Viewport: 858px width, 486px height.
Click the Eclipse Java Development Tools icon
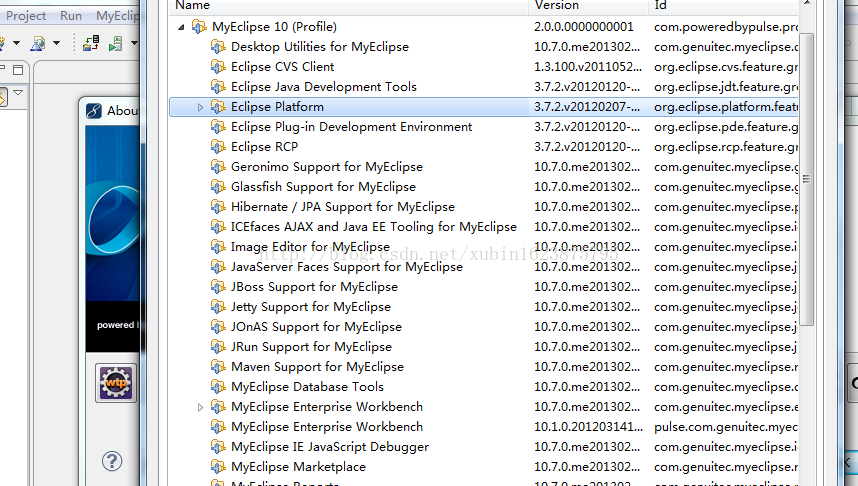[218, 87]
